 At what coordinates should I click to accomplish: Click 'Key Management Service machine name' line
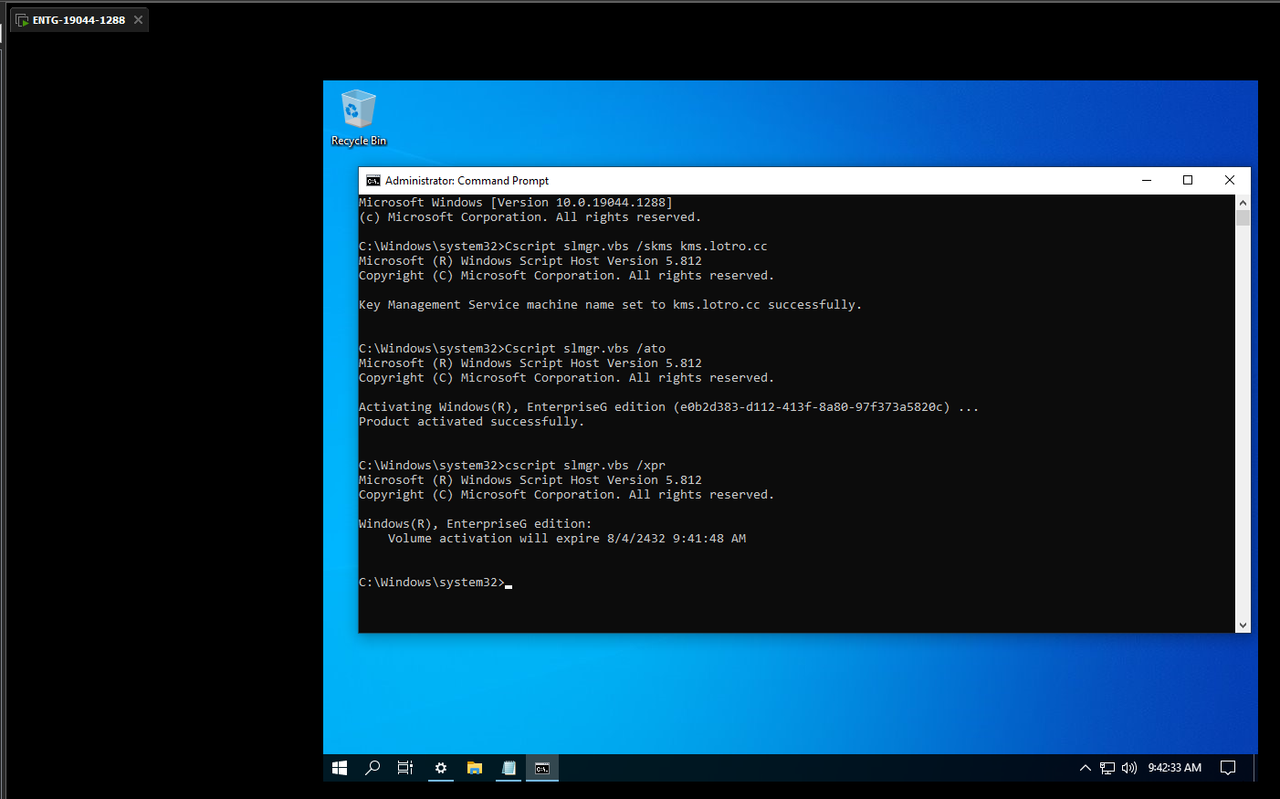610,305
